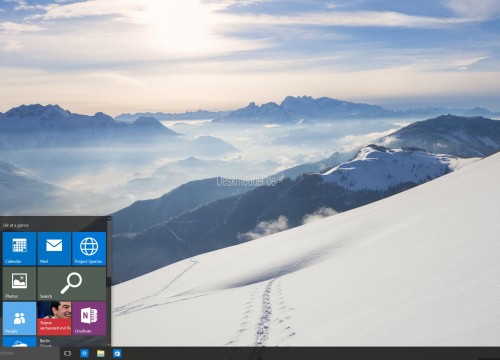500x360 pixels.
Task: Open the Mail tile
Action: [54, 249]
